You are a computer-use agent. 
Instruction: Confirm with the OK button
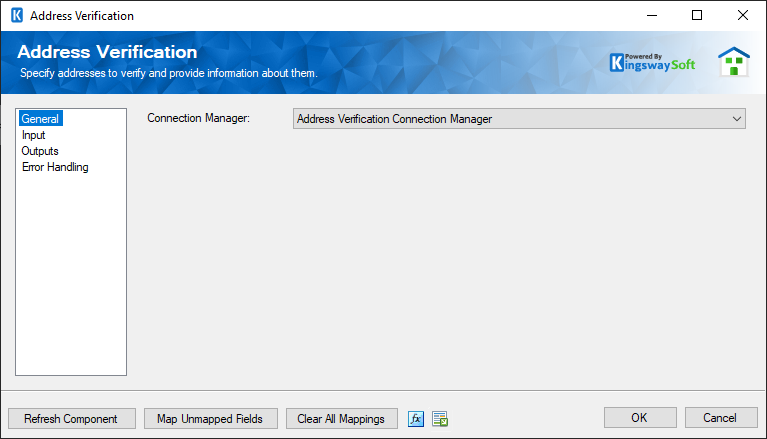tap(640, 417)
